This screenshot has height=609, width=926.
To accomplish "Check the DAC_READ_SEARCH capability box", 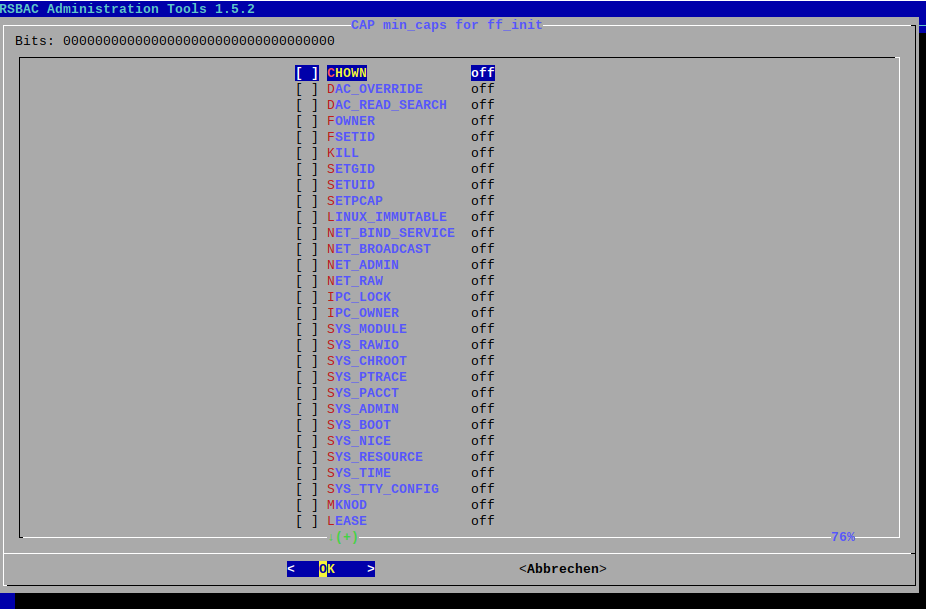I will click(x=307, y=105).
